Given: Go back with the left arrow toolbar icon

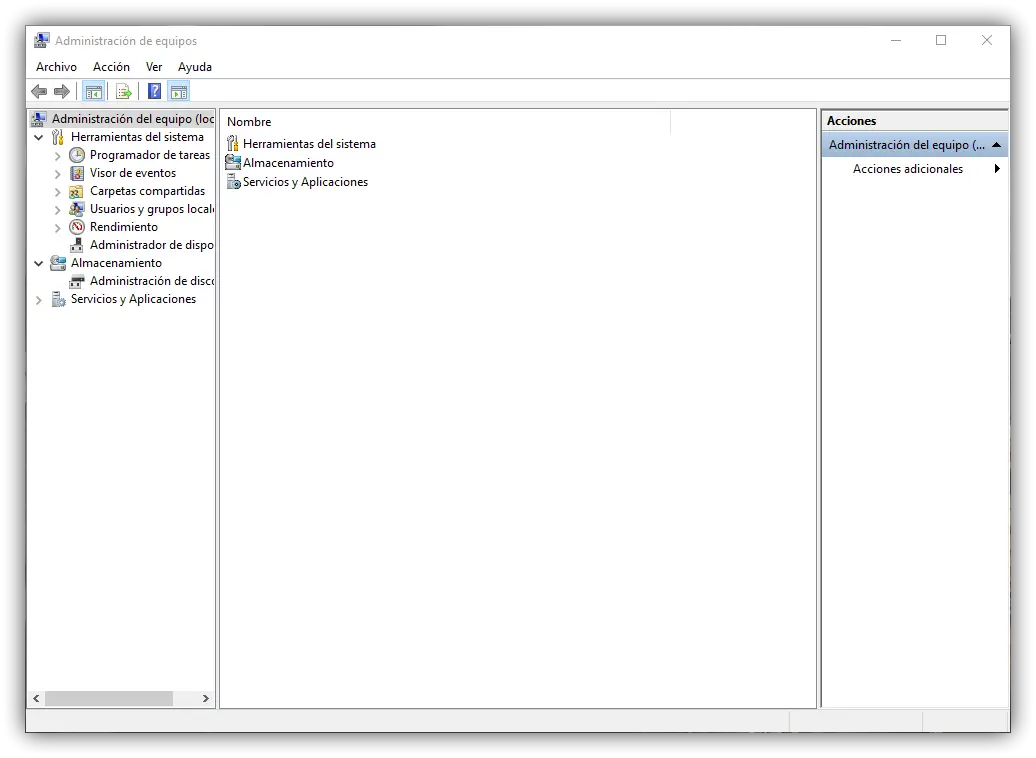Looking at the screenshot, I should click(39, 91).
